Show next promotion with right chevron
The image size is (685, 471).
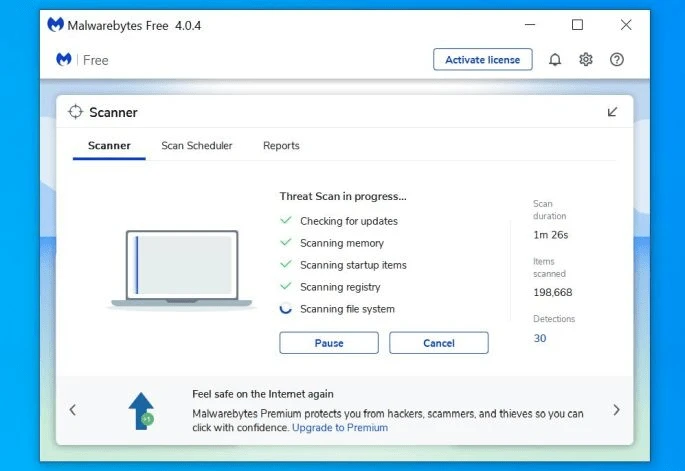pyautogui.click(x=616, y=410)
